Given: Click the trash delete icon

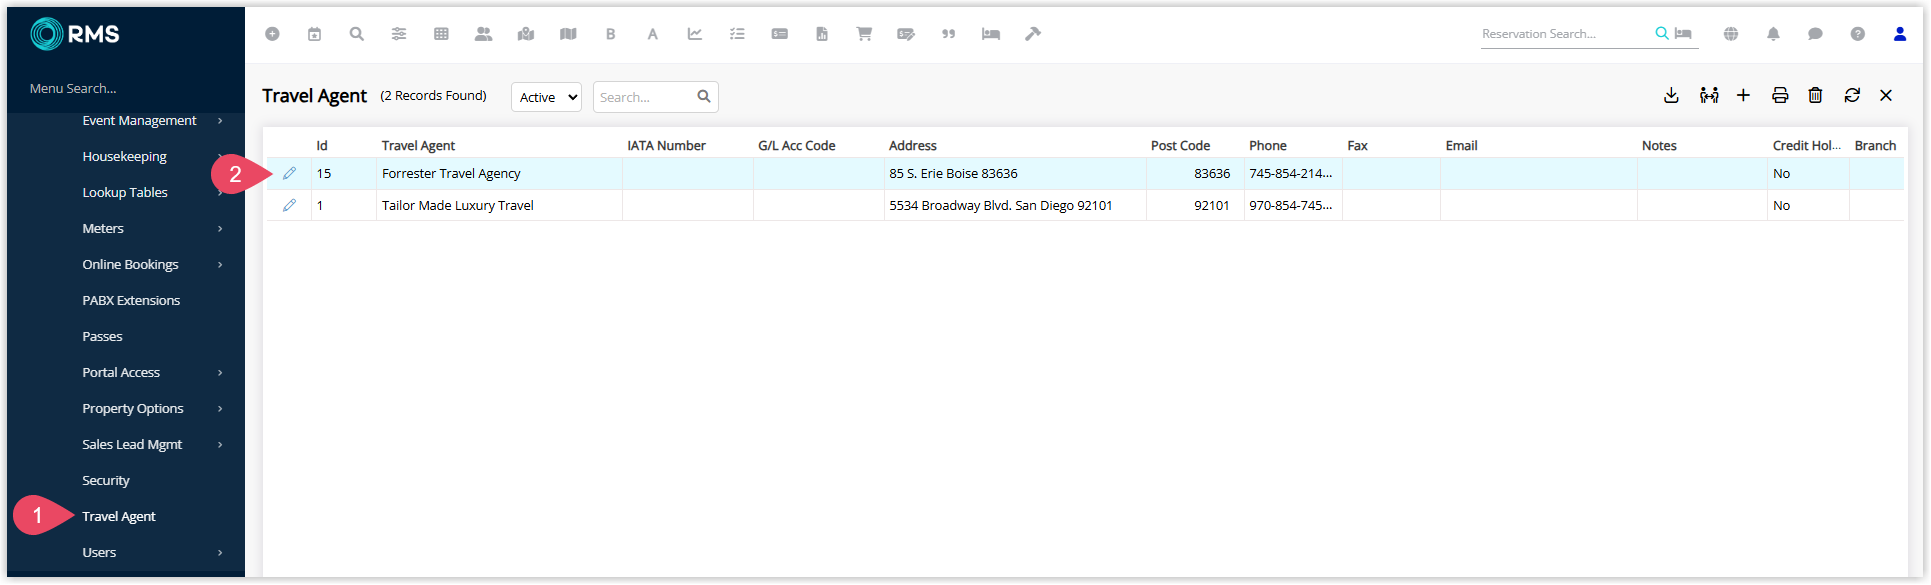Looking at the screenshot, I should [x=1815, y=95].
